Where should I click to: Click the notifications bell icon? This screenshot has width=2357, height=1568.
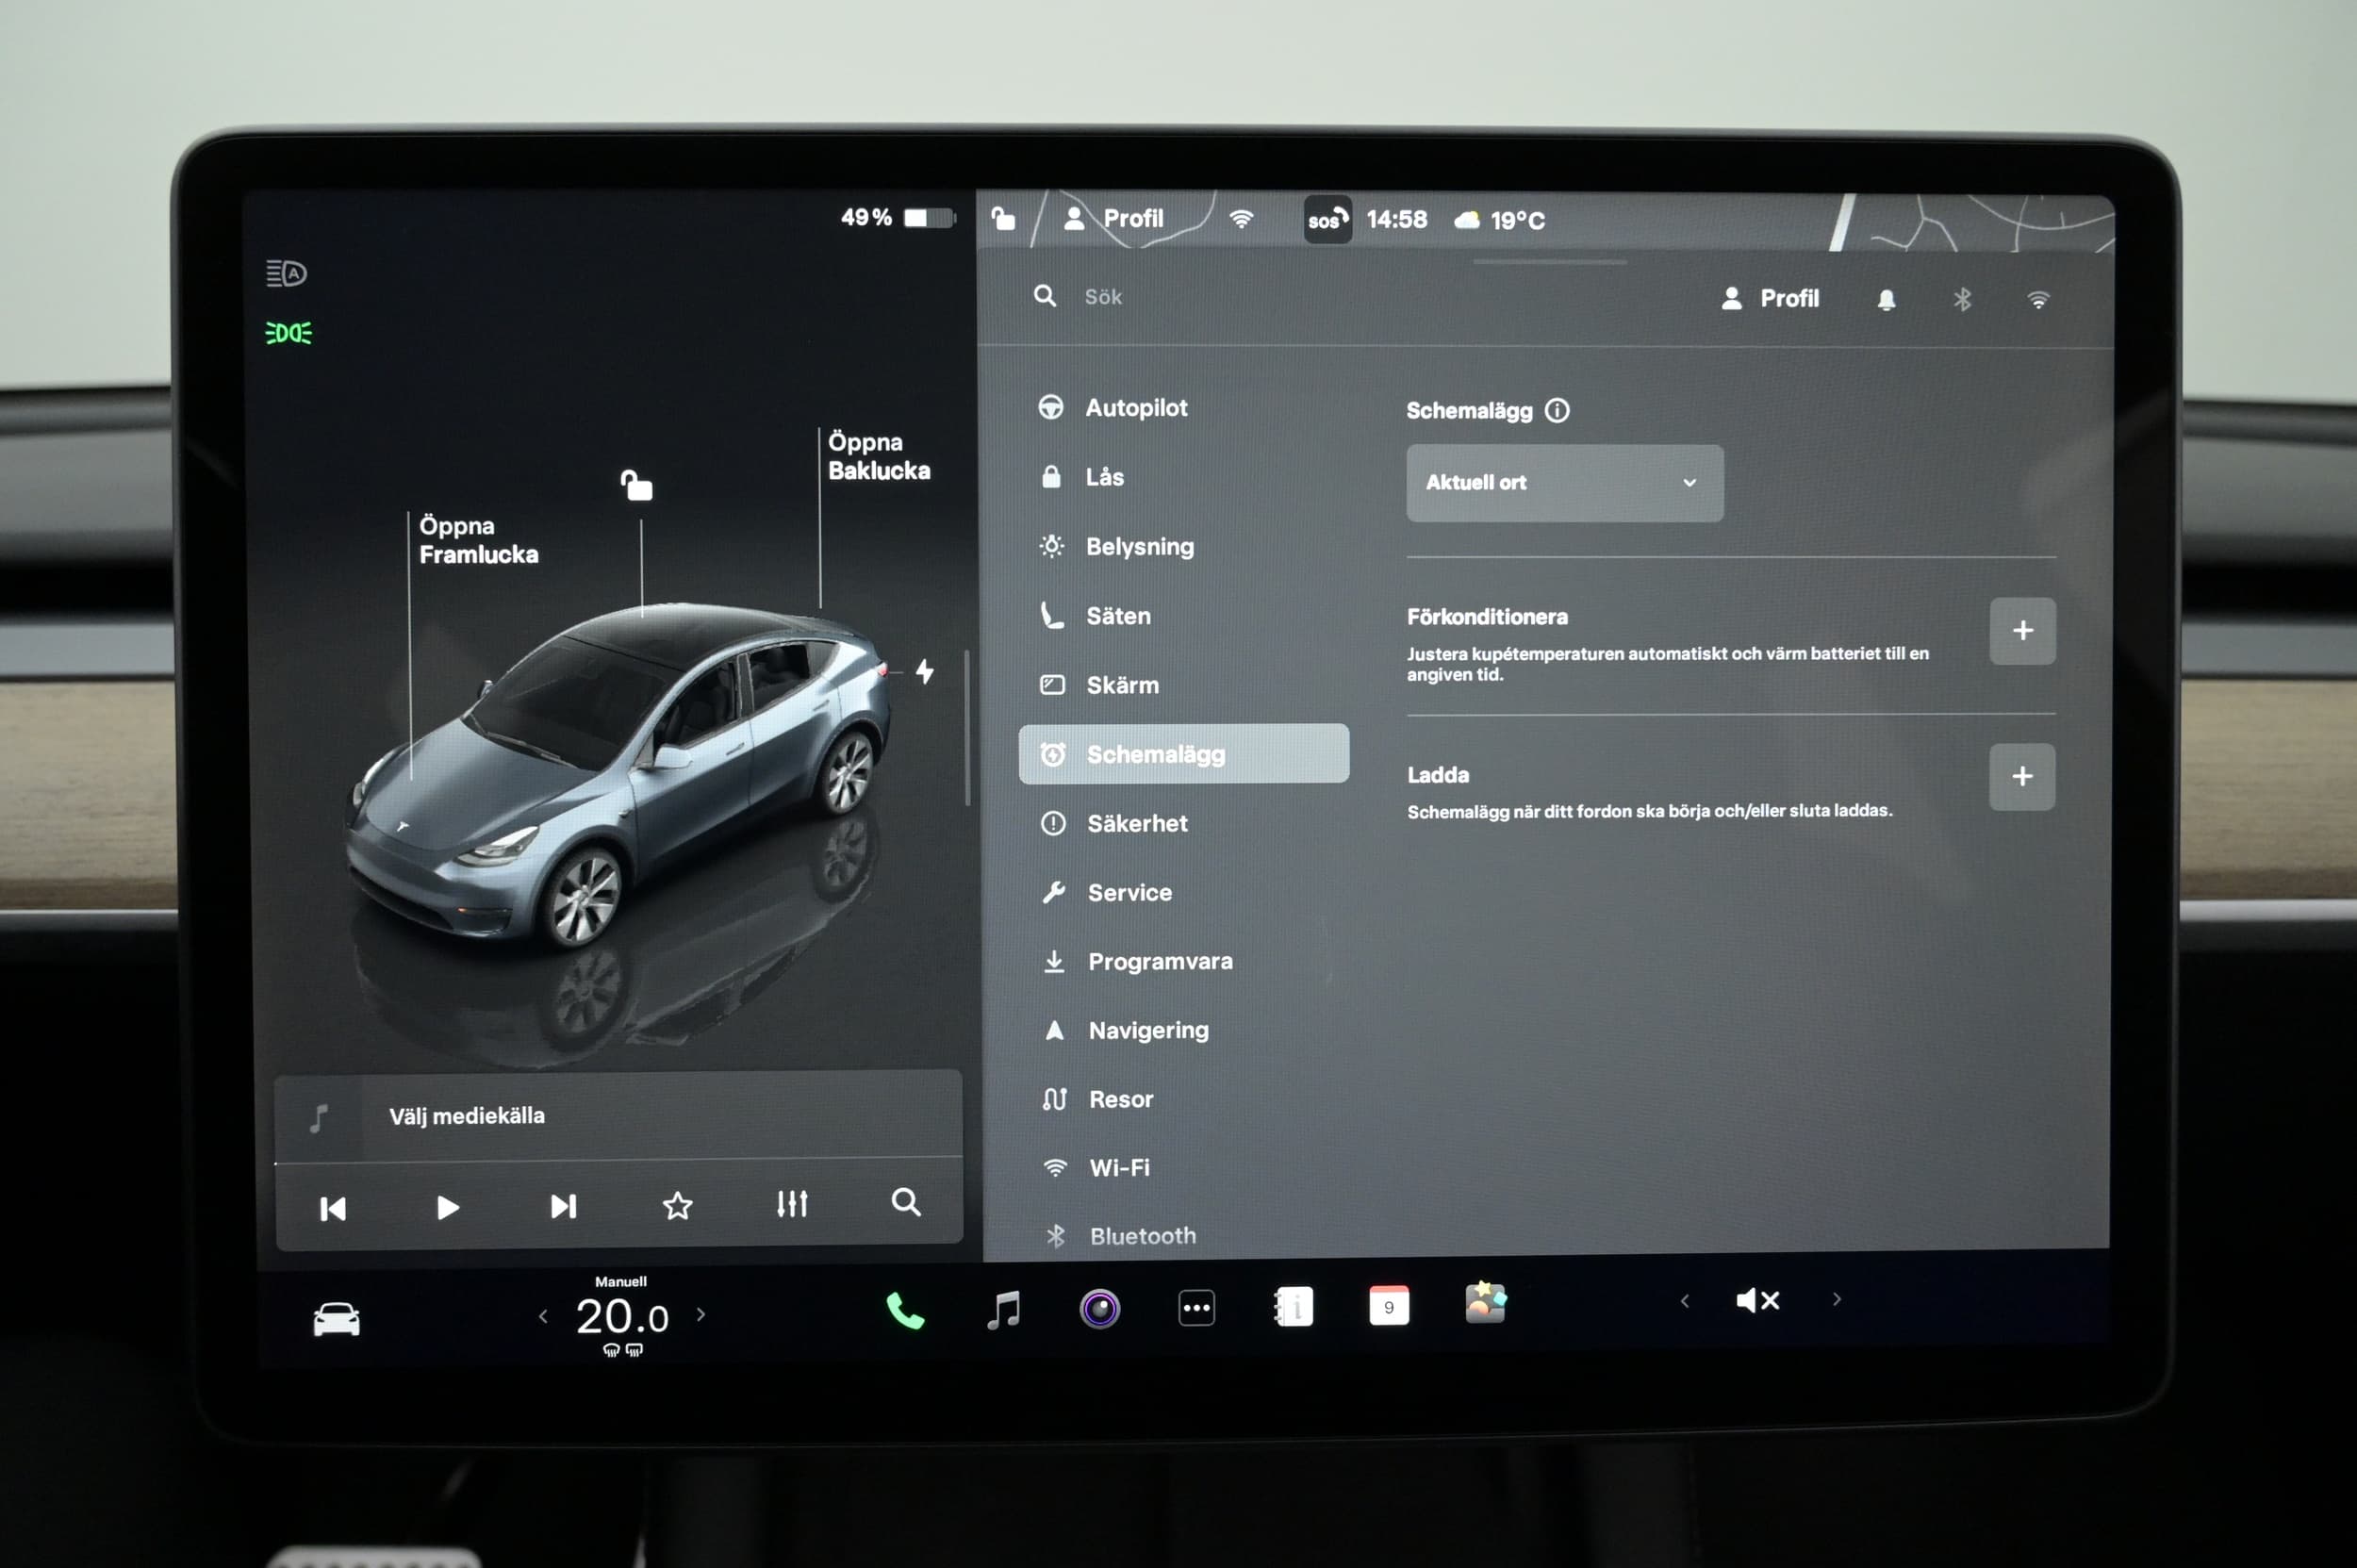tap(1886, 299)
